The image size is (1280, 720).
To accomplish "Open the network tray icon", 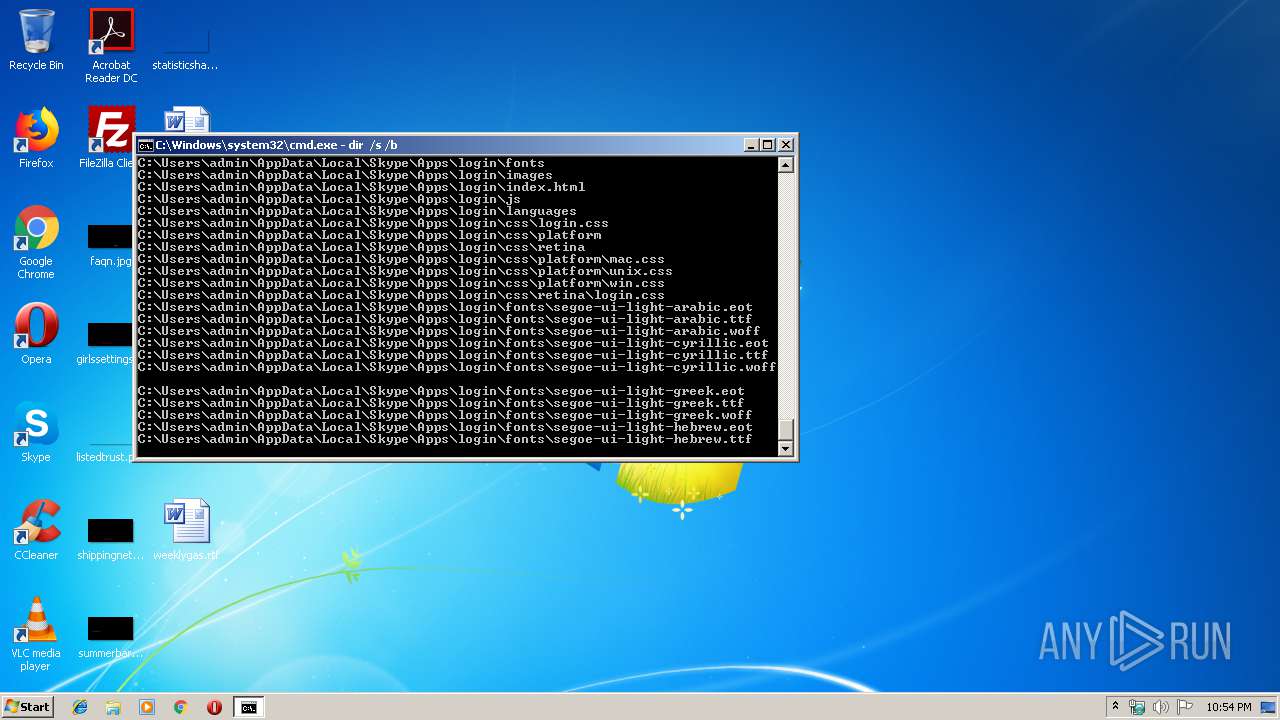I will [1137, 707].
